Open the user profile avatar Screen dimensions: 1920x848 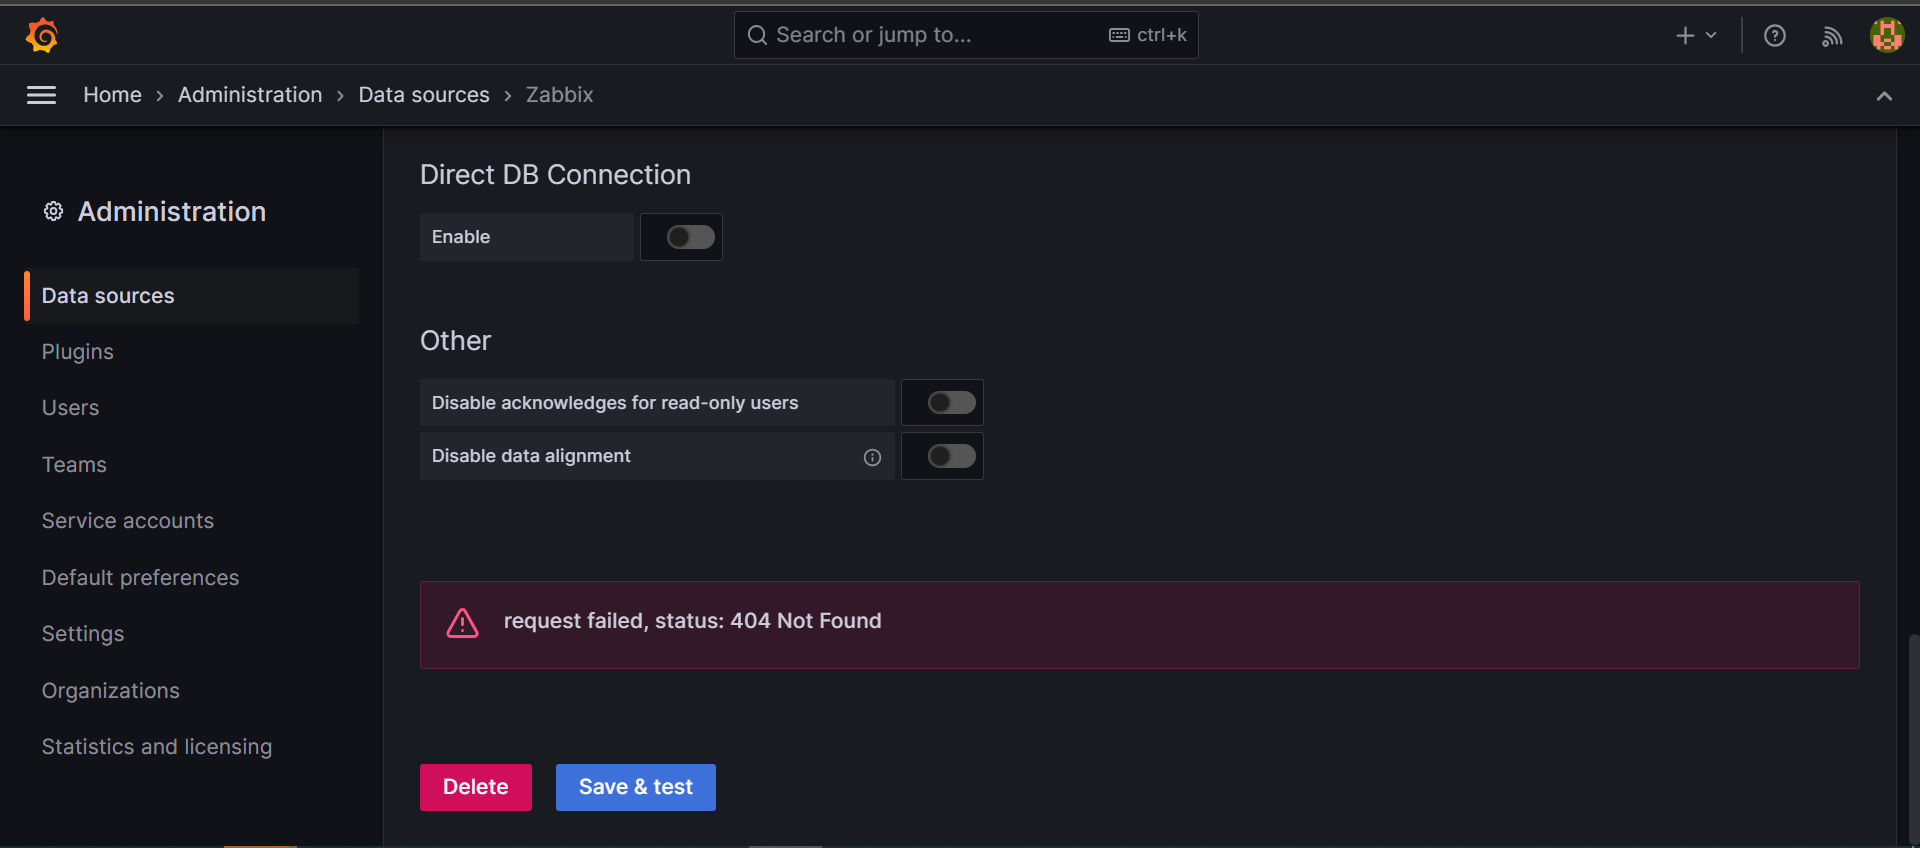[x=1887, y=35]
